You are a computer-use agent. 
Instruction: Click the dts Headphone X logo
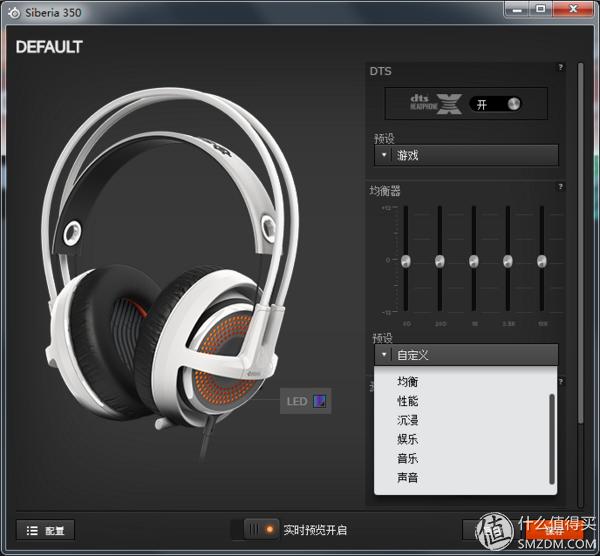436,104
